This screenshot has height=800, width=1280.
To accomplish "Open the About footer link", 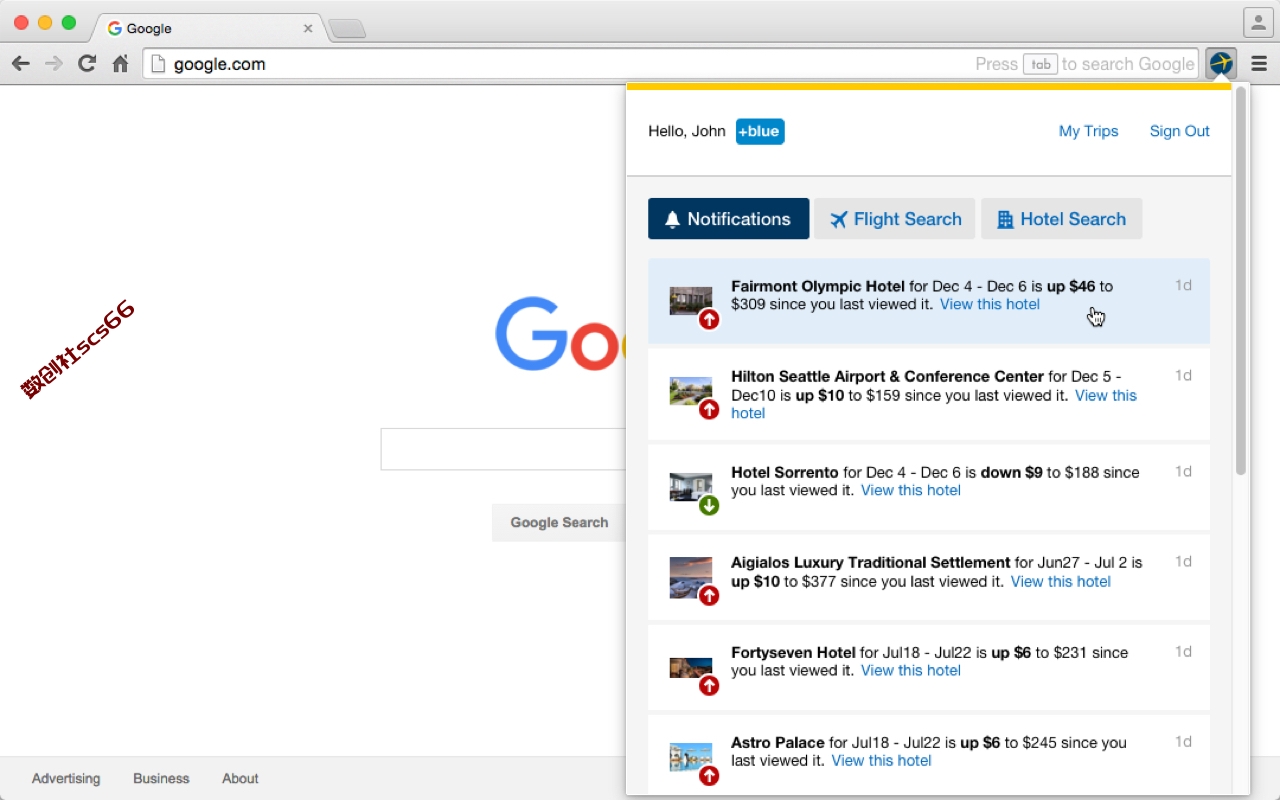I will 240,778.
